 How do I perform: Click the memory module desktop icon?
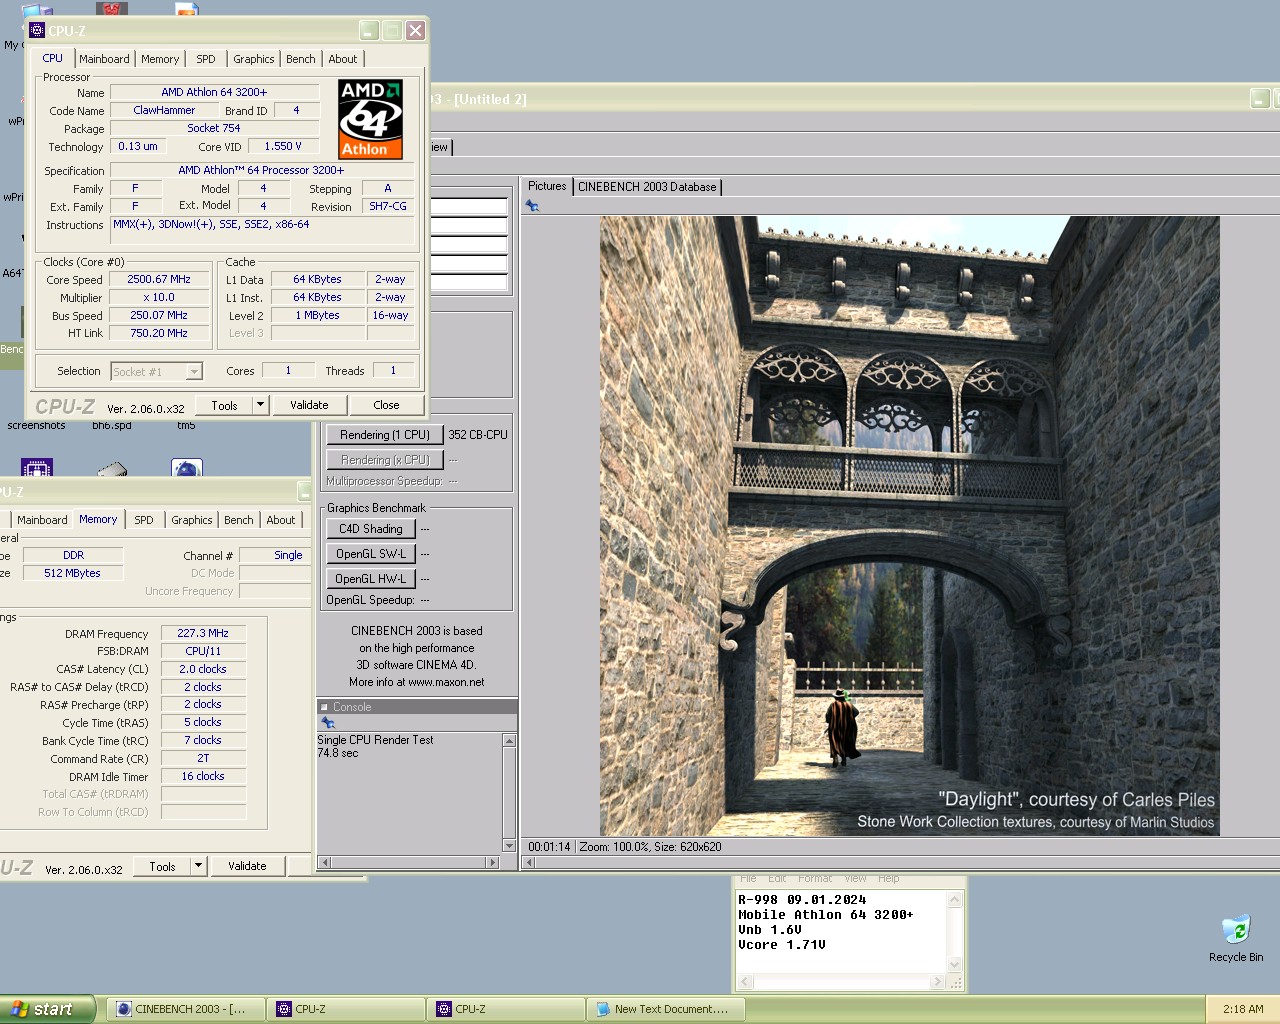pyautogui.click(x=112, y=469)
